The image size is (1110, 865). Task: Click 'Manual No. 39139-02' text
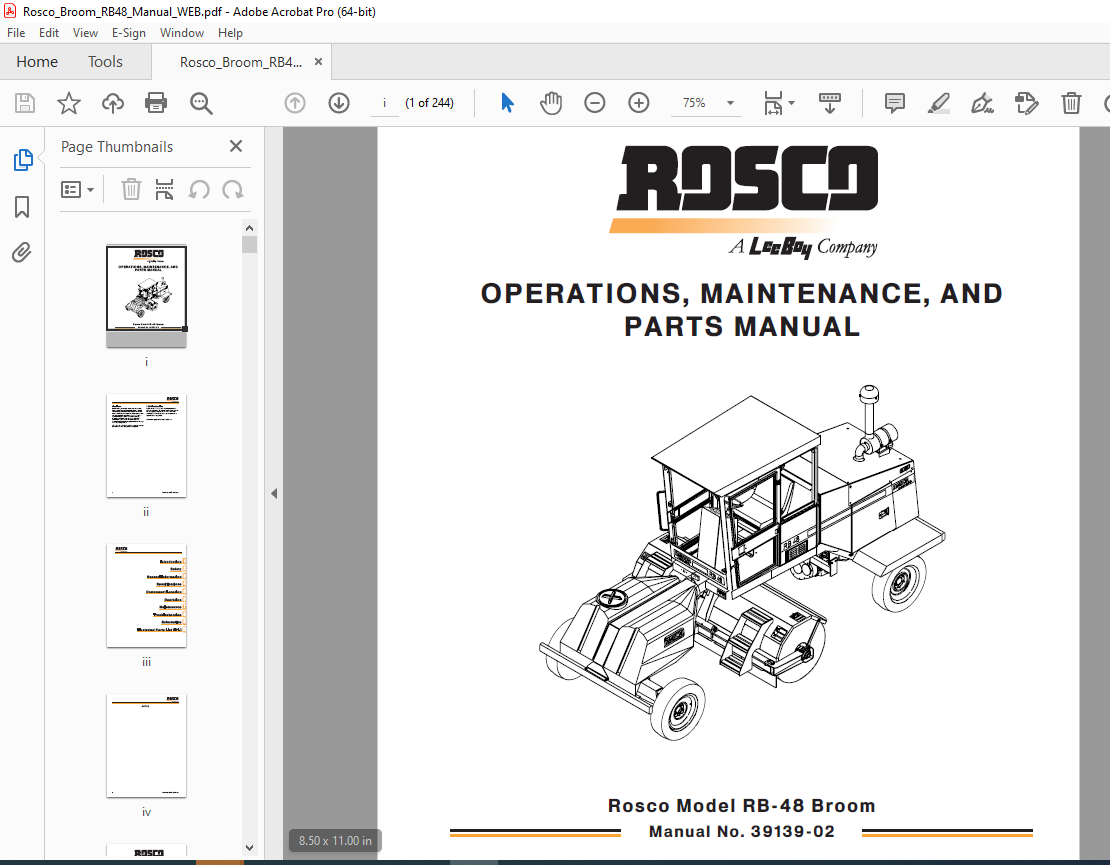[x=742, y=832]
